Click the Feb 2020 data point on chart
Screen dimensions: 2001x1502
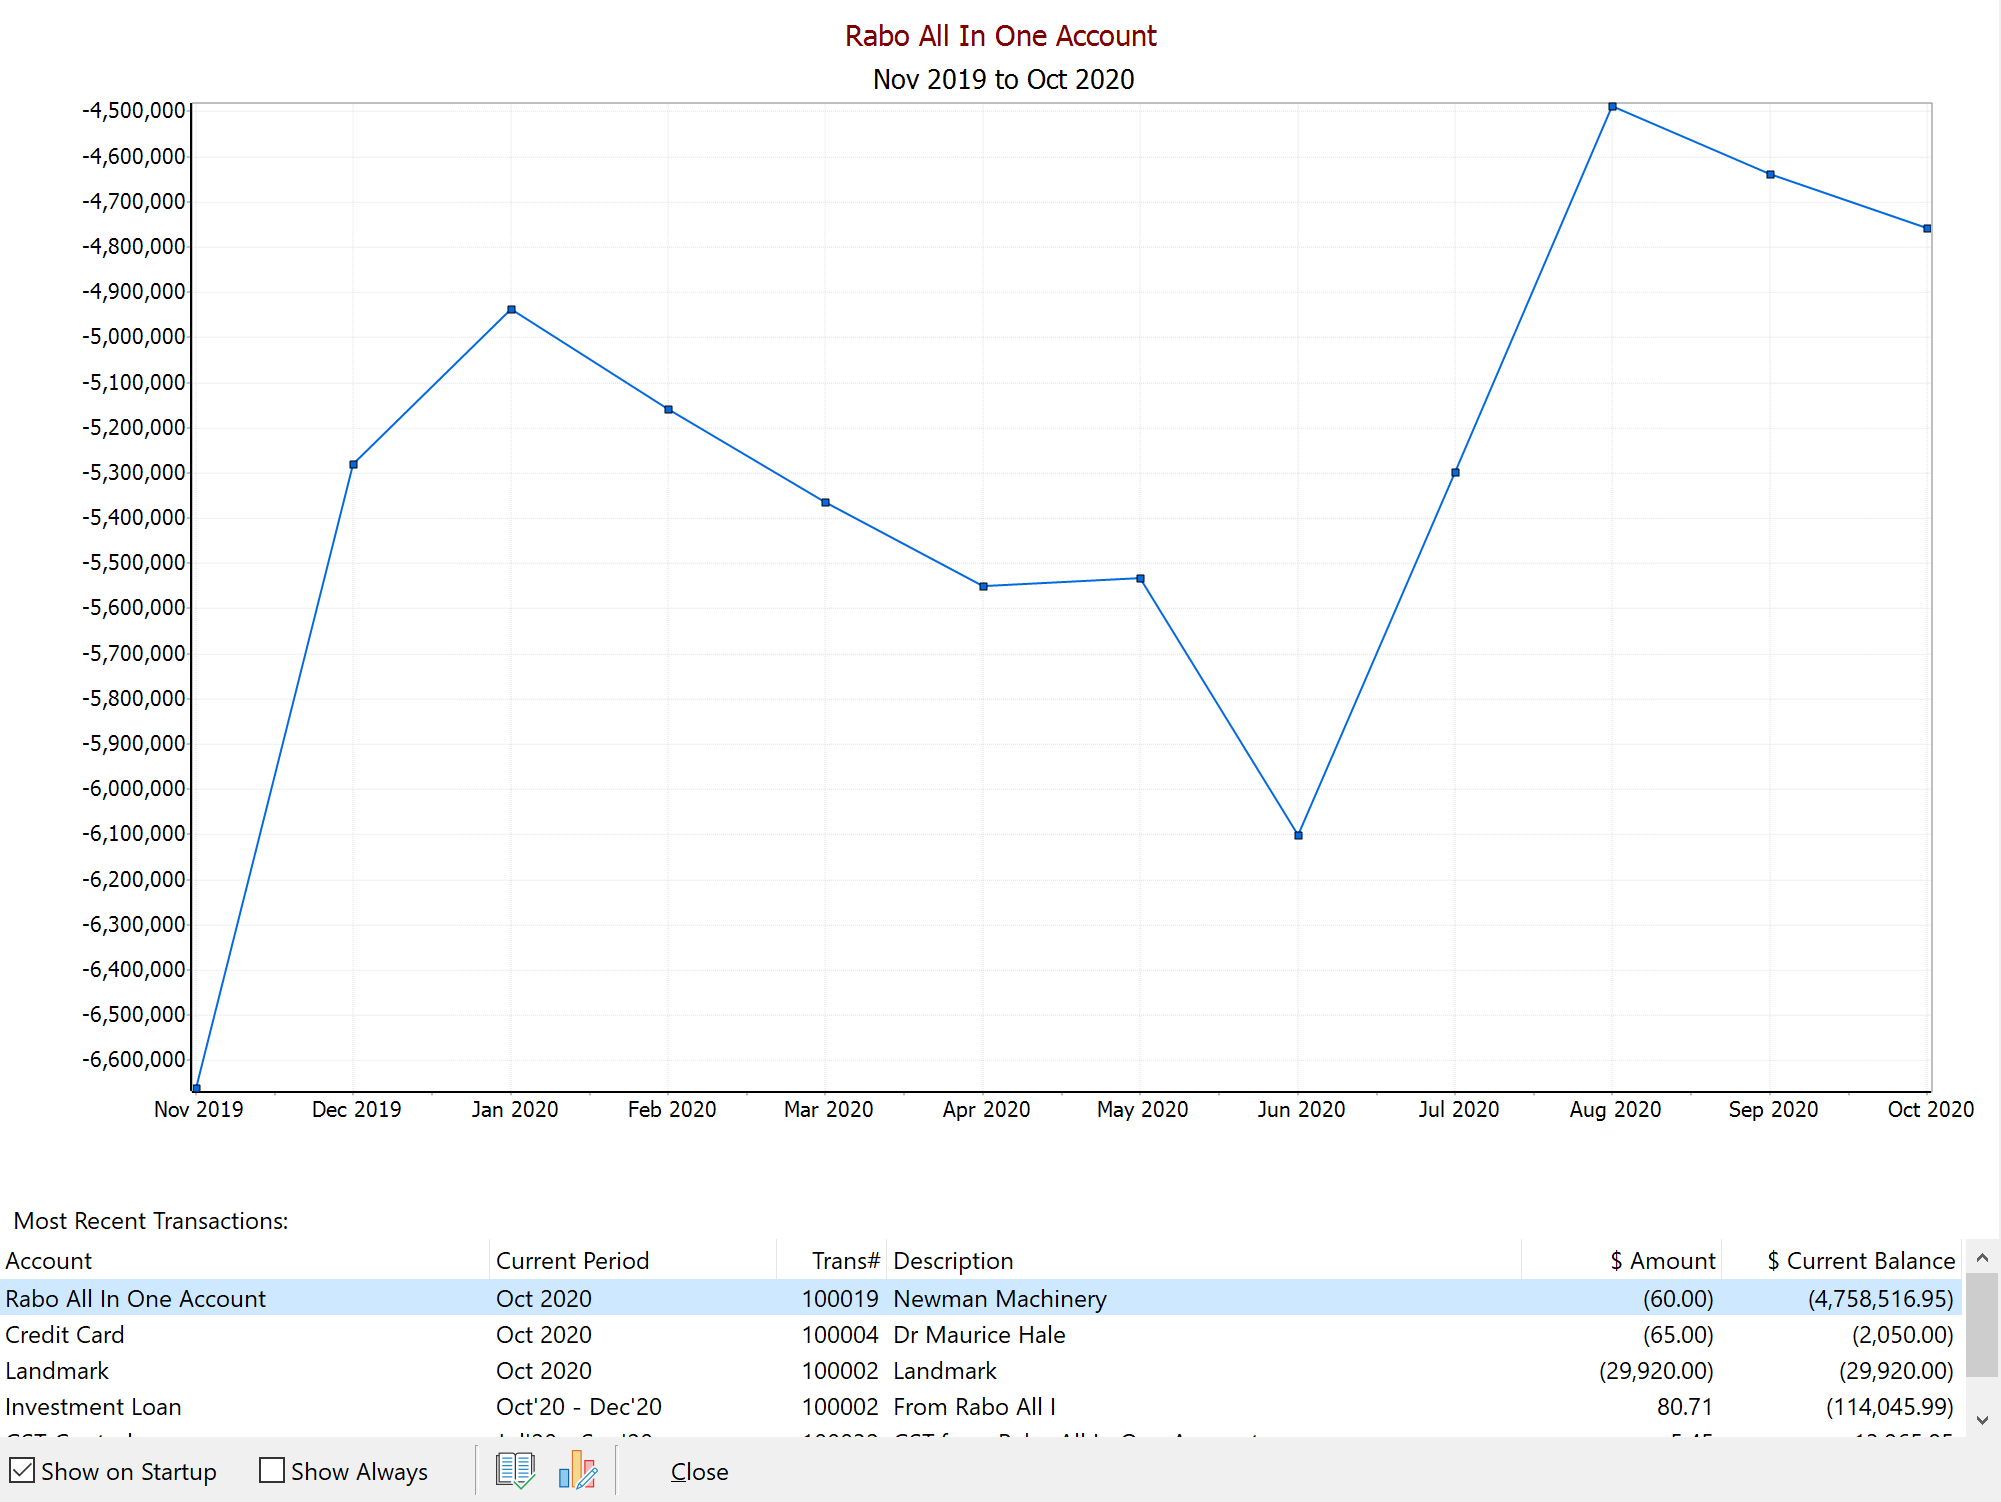point(668,409)
